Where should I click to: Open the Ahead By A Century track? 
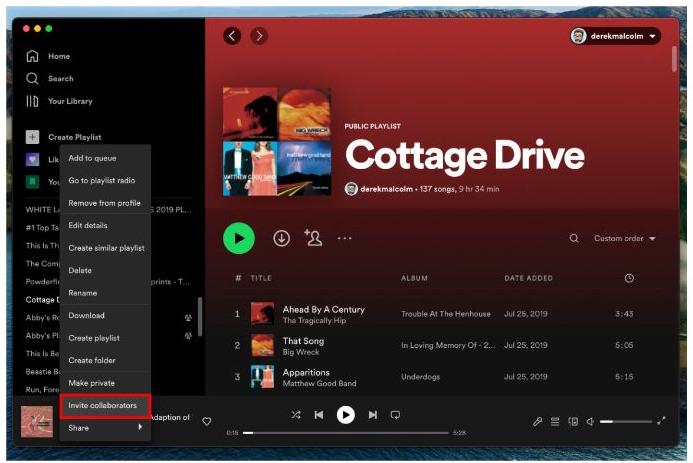tap(324, 309)
